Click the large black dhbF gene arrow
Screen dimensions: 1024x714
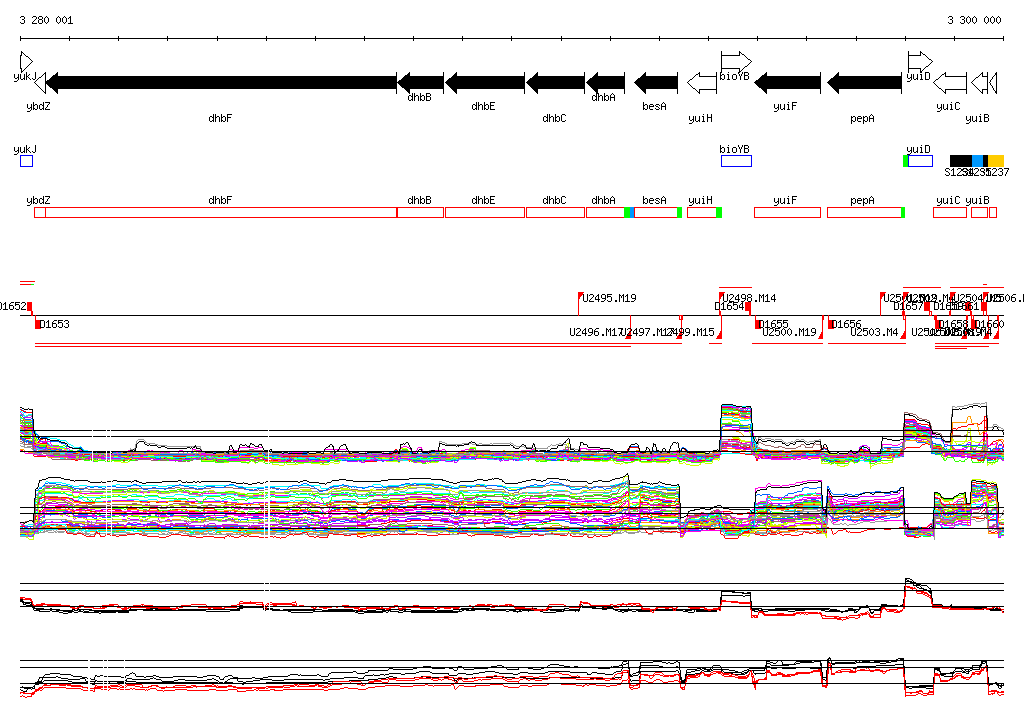[221, 83]
